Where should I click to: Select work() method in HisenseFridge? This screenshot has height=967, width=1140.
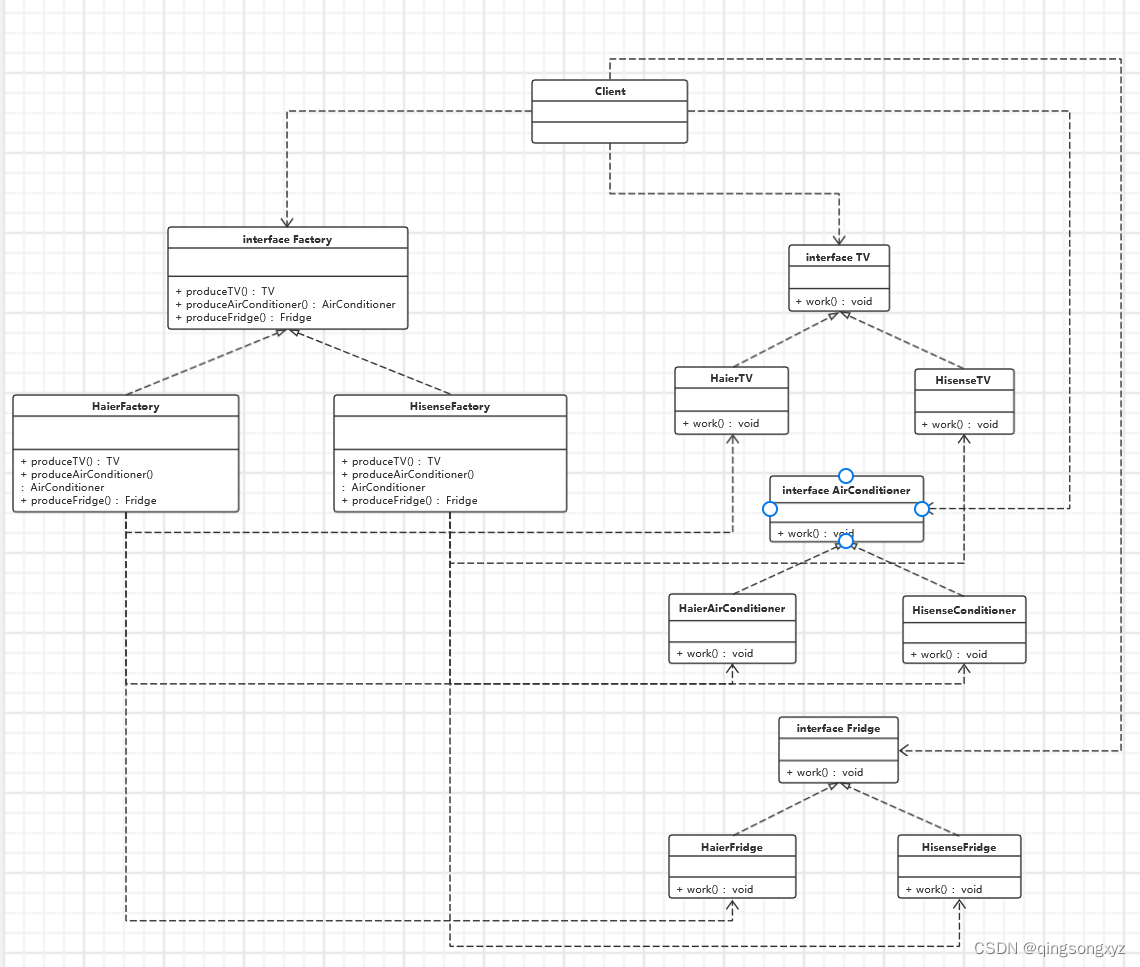[x=943, y=889]
